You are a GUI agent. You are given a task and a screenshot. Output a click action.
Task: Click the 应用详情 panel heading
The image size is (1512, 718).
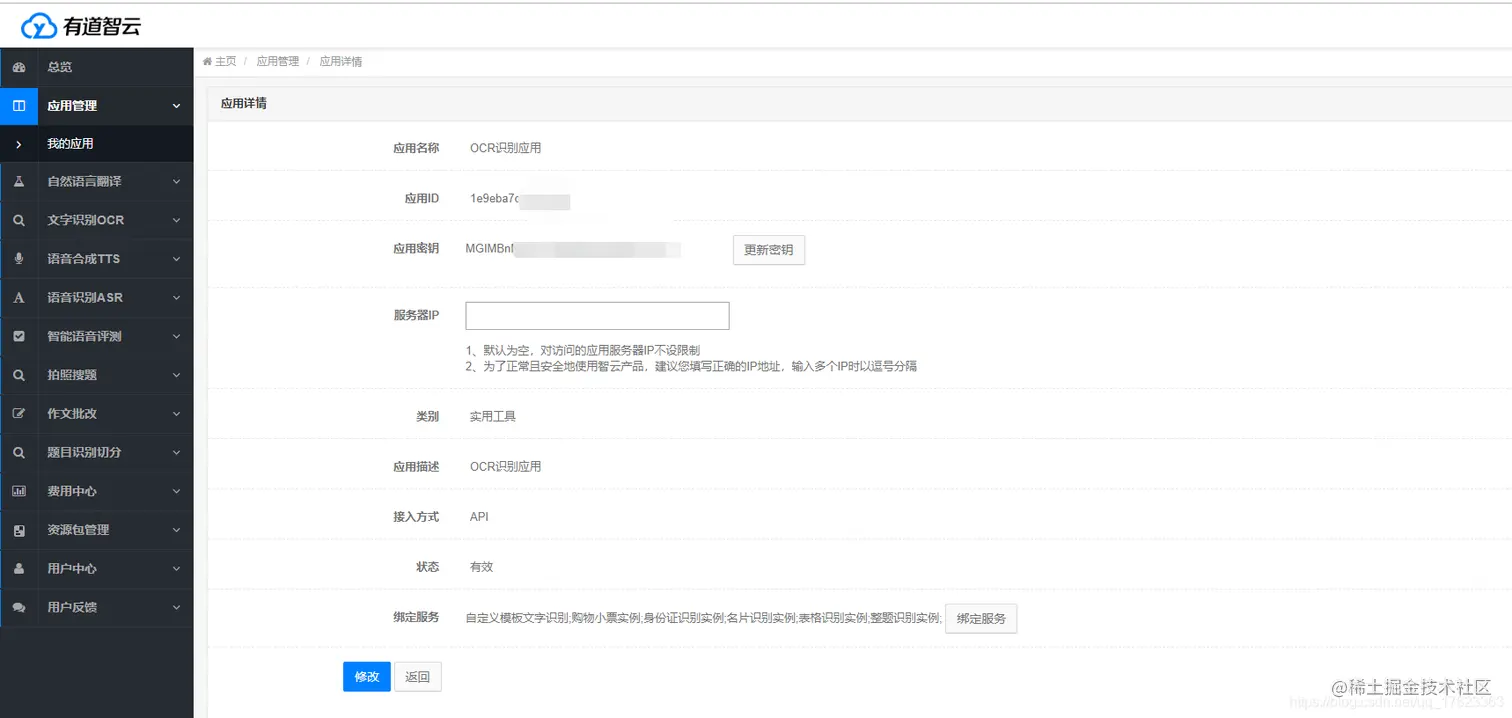(x=243, y=103)
